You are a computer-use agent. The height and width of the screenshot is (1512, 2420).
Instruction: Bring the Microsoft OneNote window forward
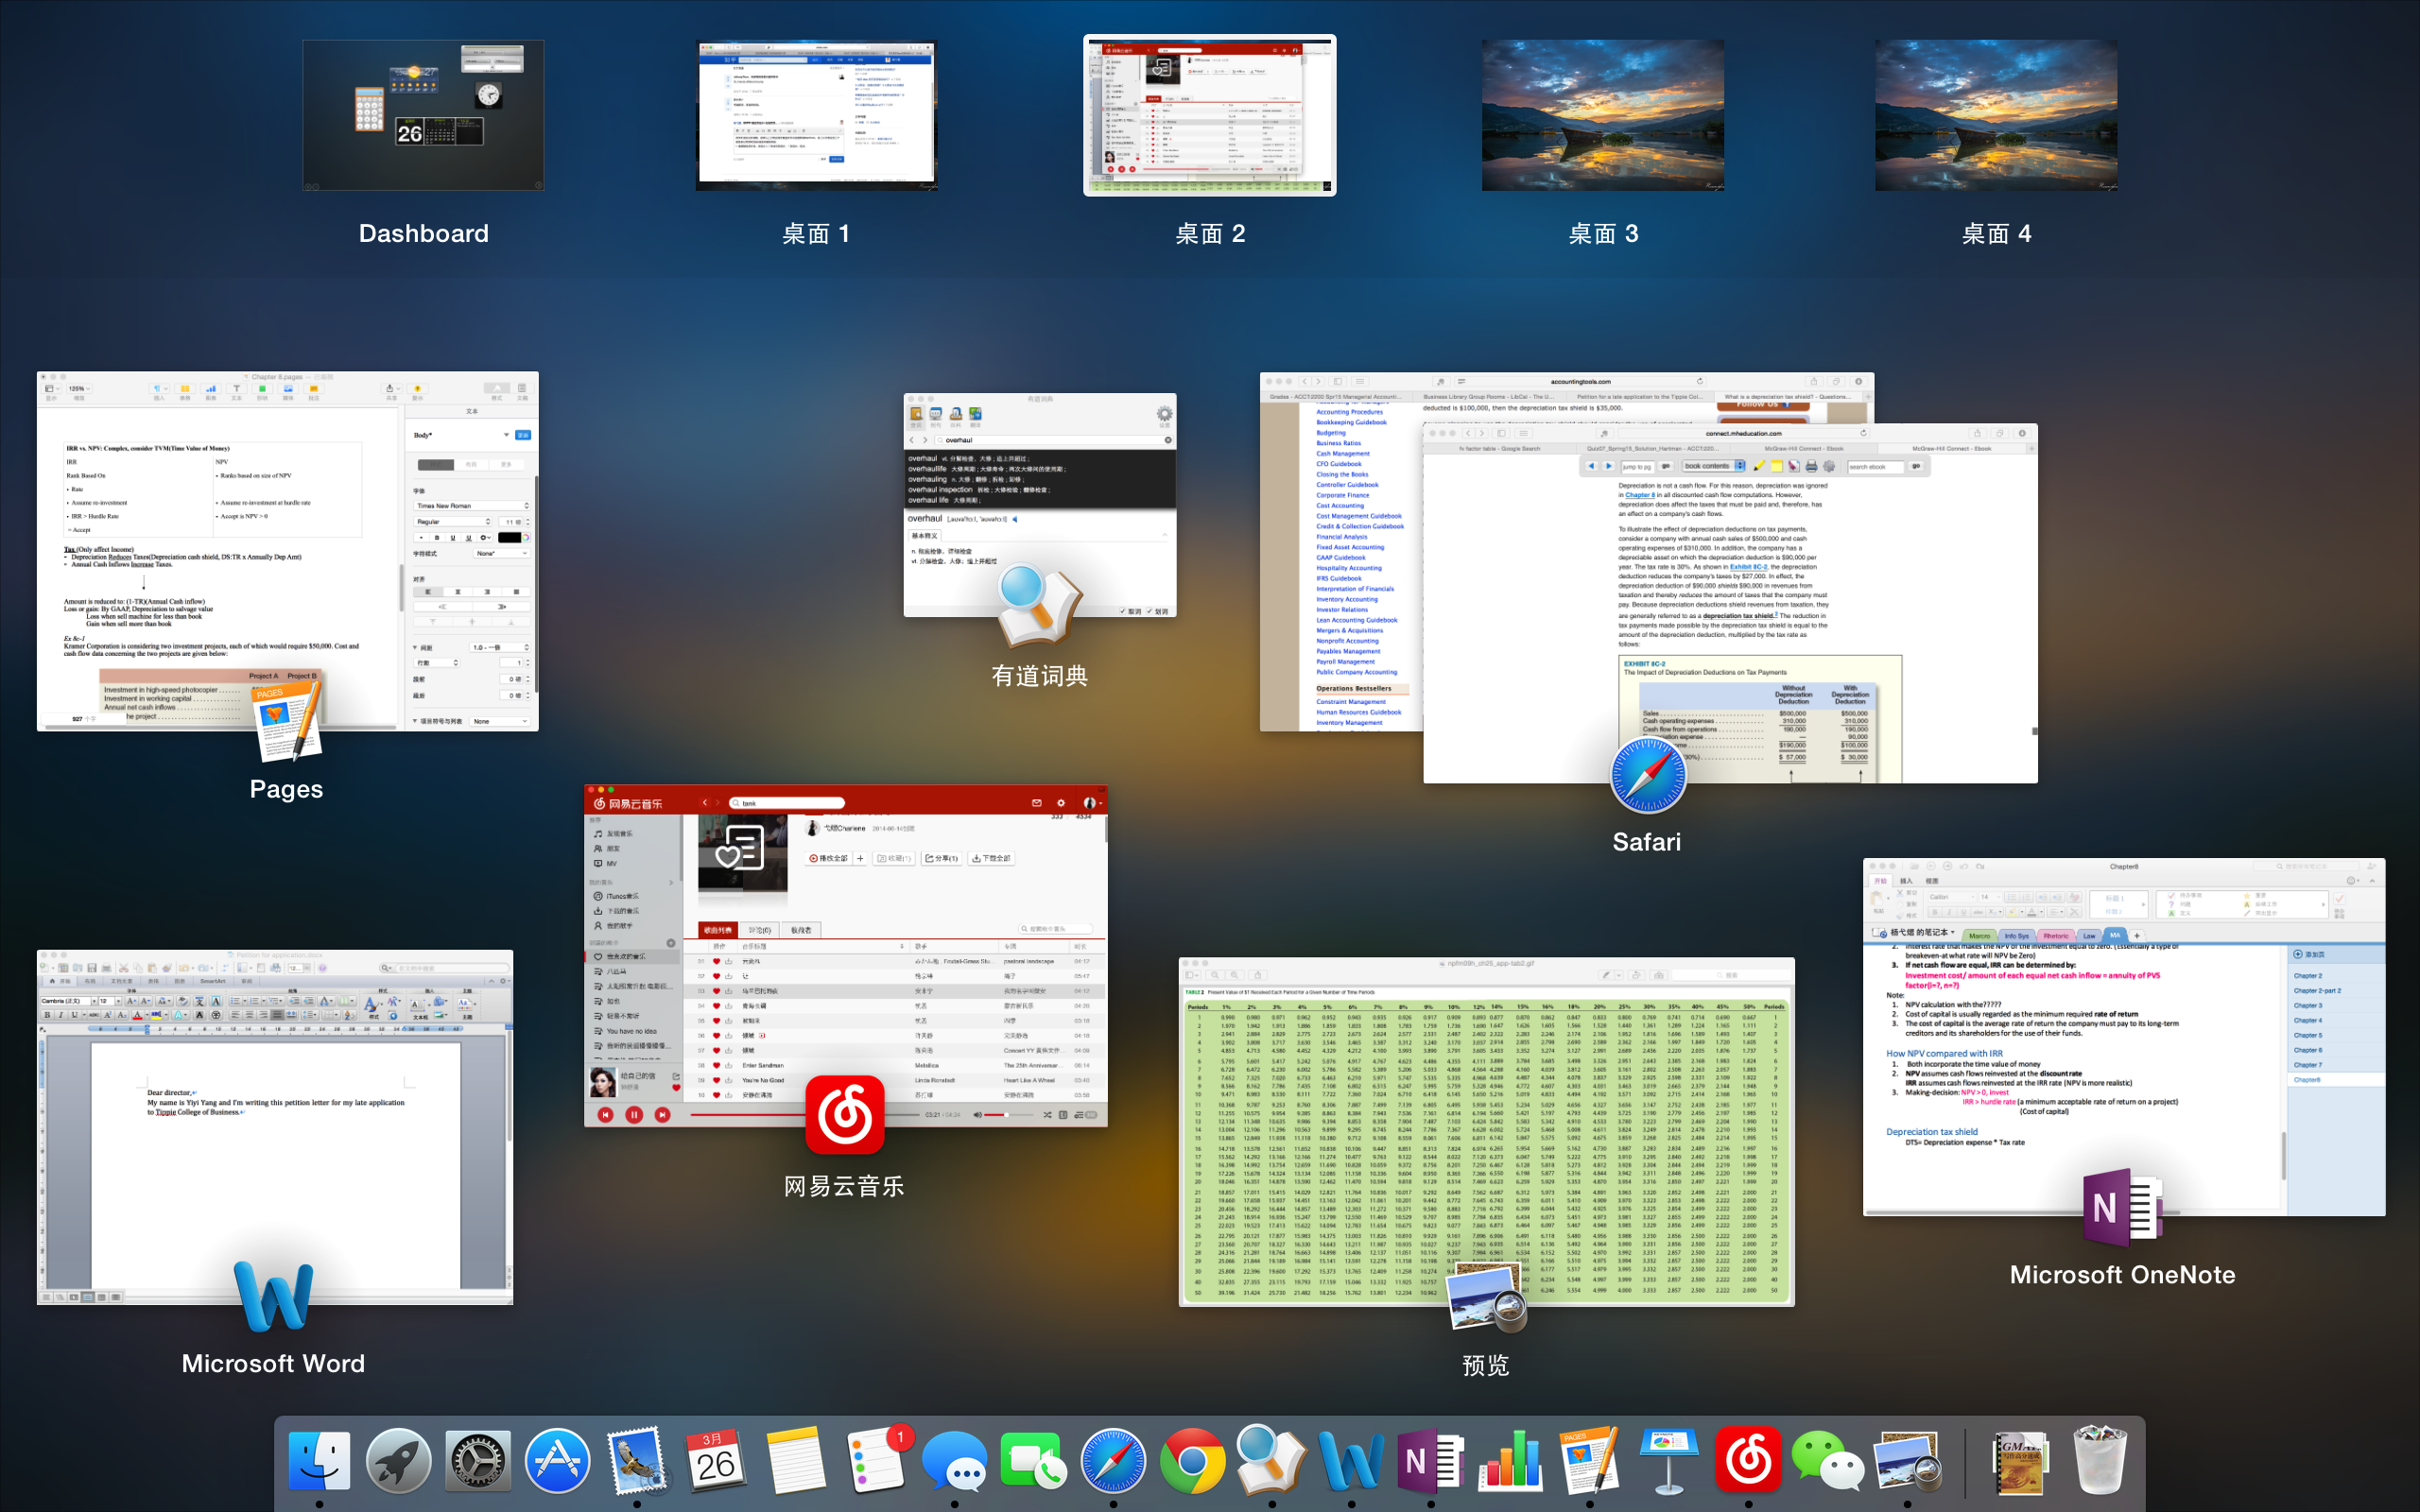click(2123, 1036)
